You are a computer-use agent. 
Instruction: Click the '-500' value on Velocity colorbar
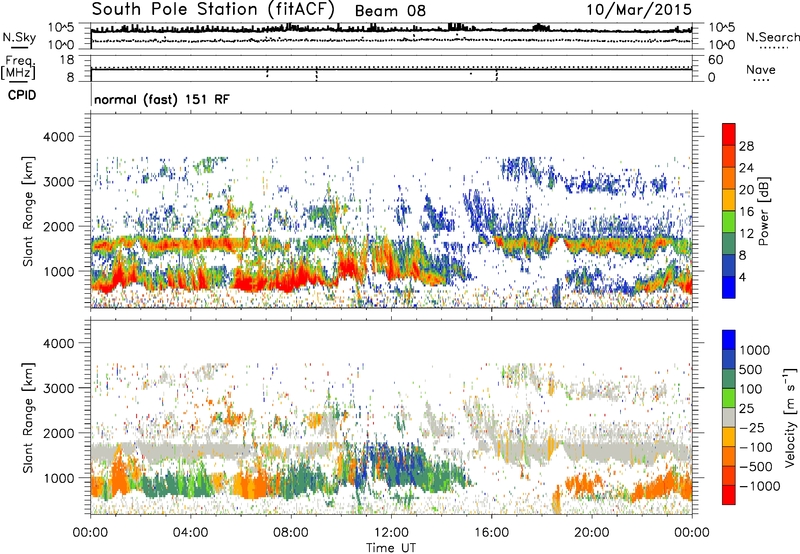pyautogui.click(x=756, y=467)
